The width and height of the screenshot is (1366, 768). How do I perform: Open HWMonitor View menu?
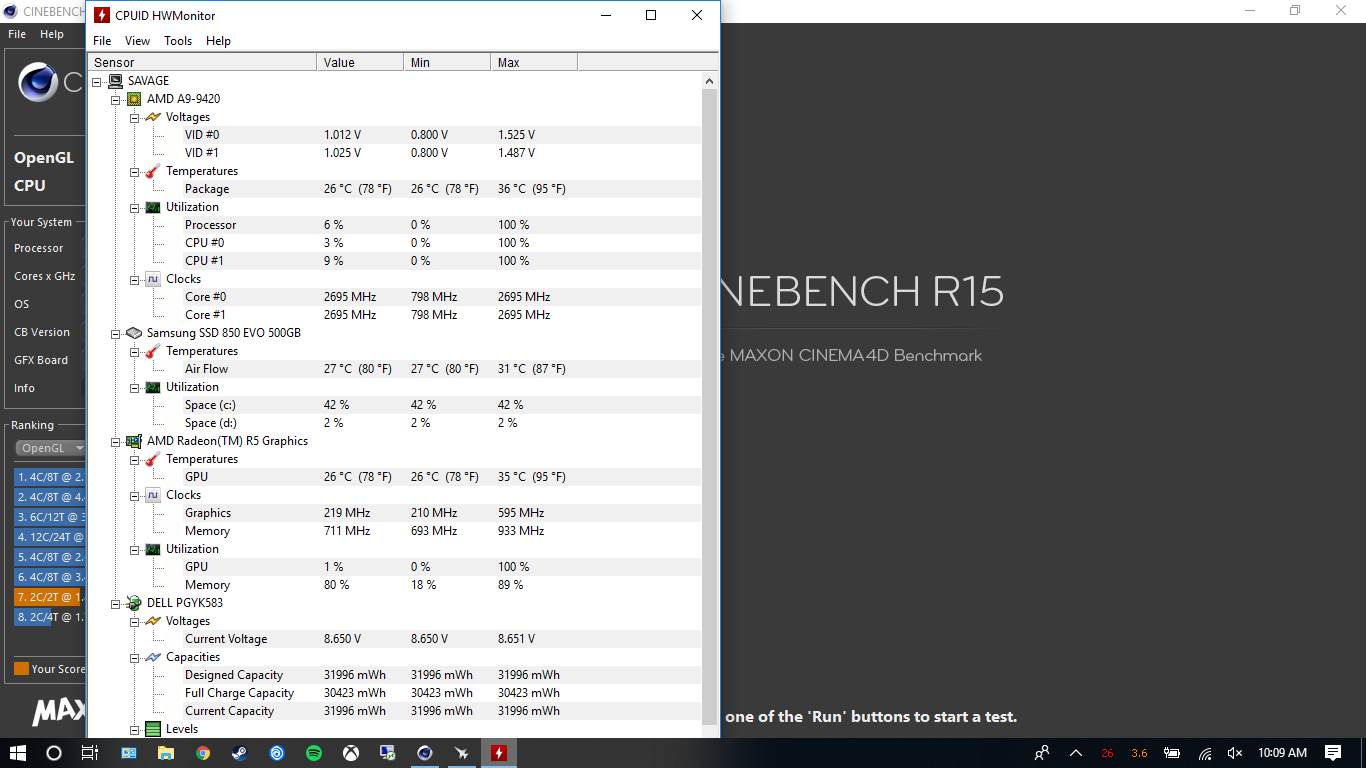pyautogui.click(x=137, y=41)
